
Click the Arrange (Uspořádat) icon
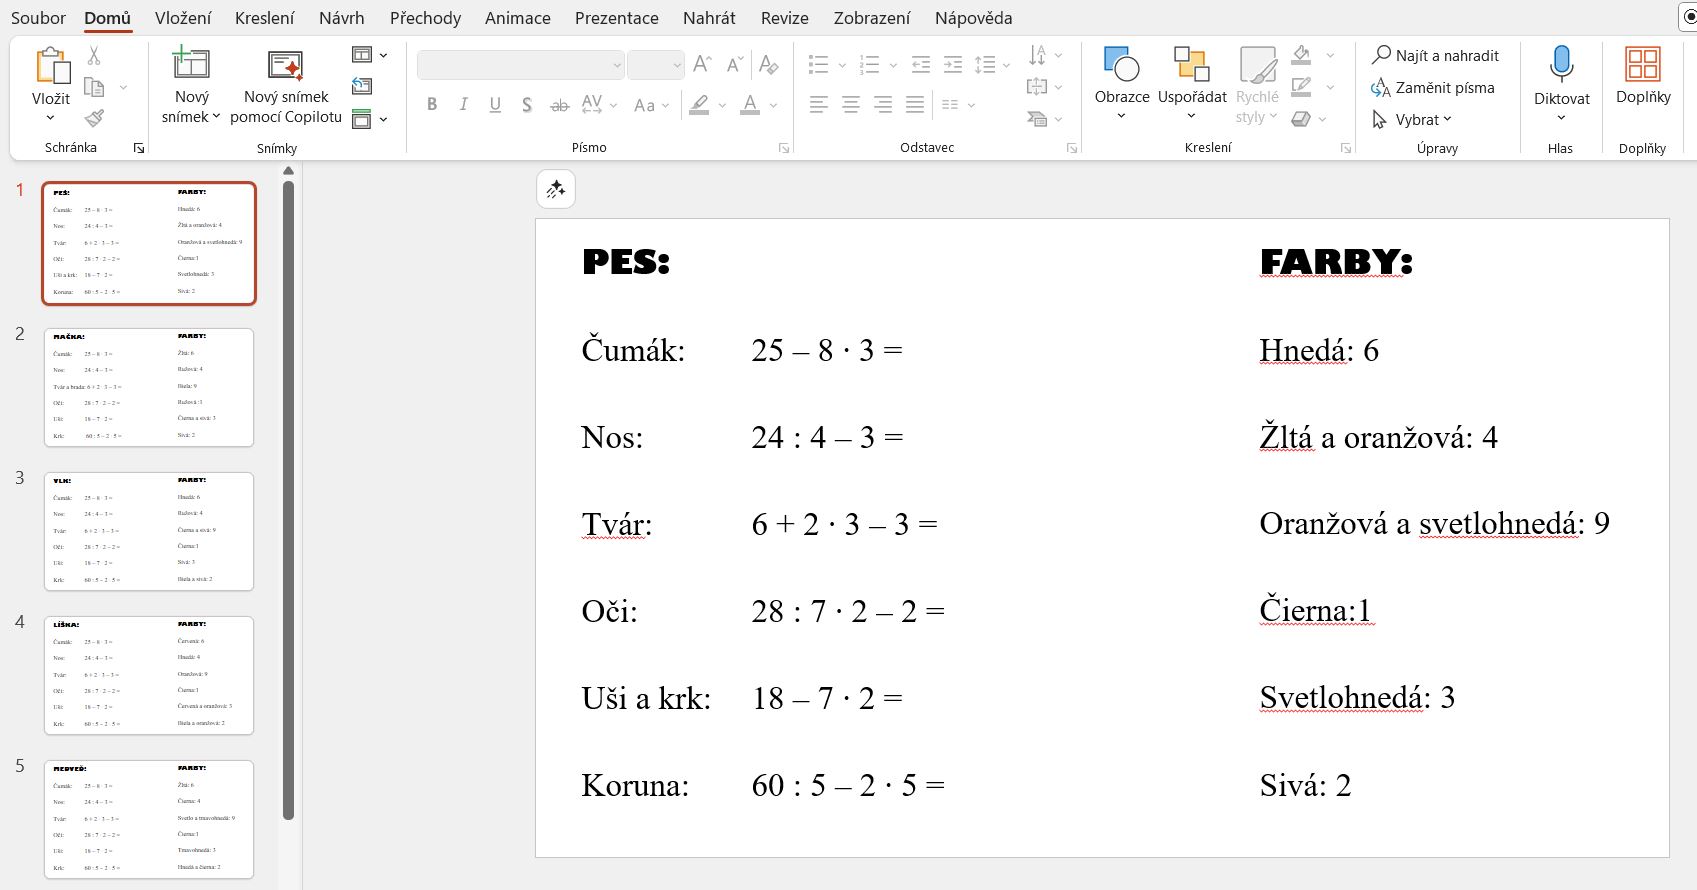pos(1191,66)
